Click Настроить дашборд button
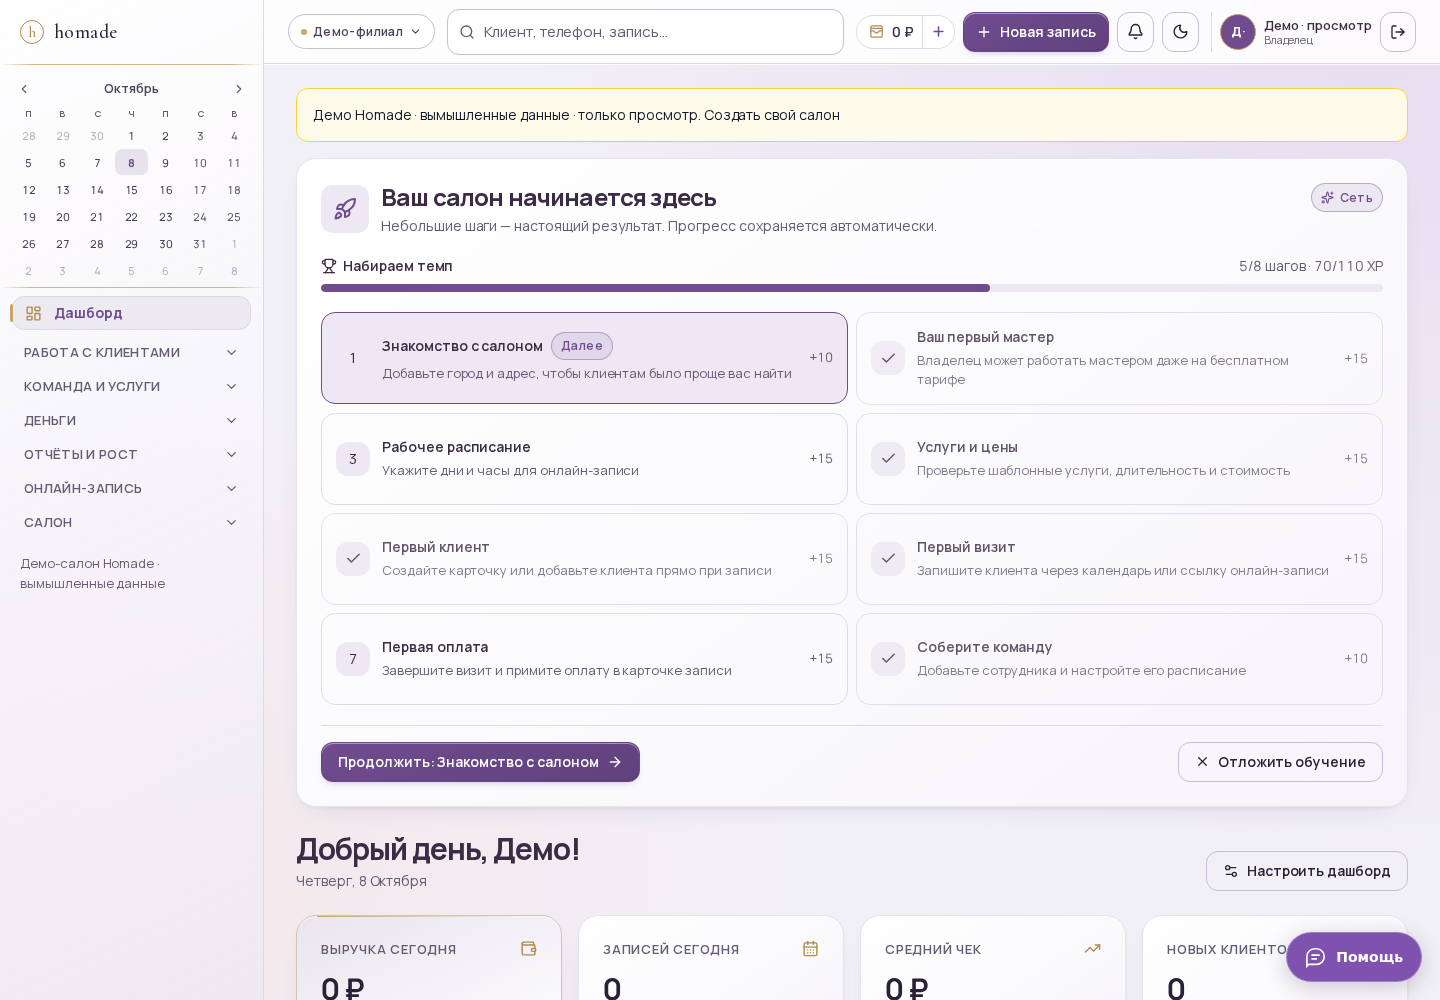This screenshot has width=1440, height=1000. pyautogui.click(x=1306, y=871)
